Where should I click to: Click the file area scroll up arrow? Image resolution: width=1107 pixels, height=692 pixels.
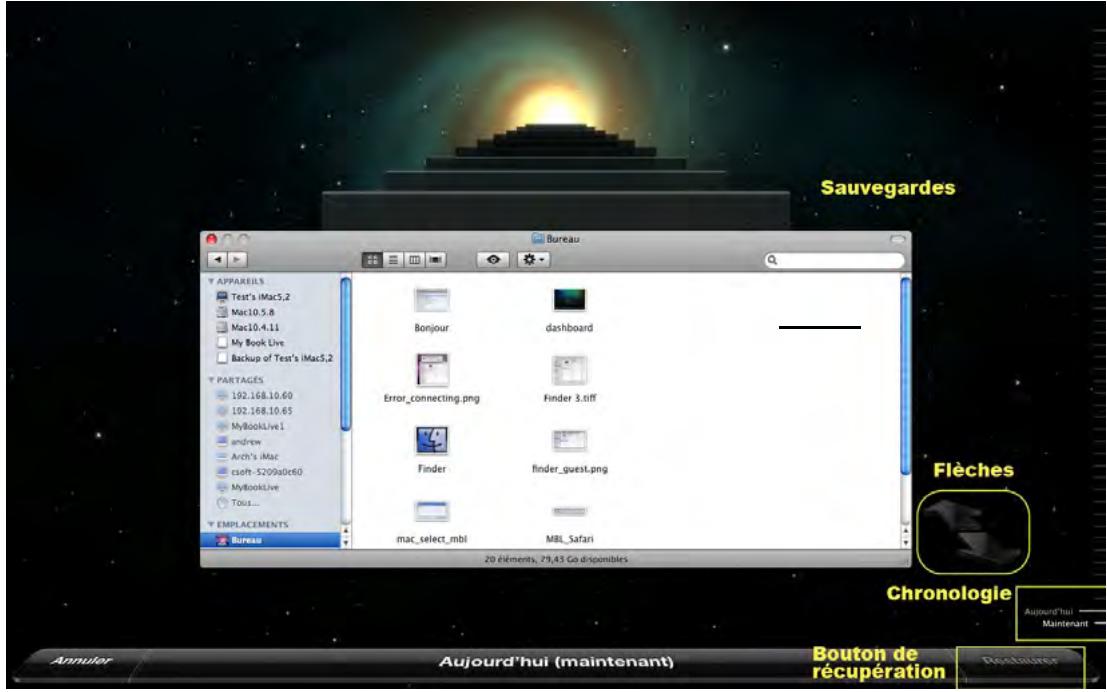pos(906,530)
